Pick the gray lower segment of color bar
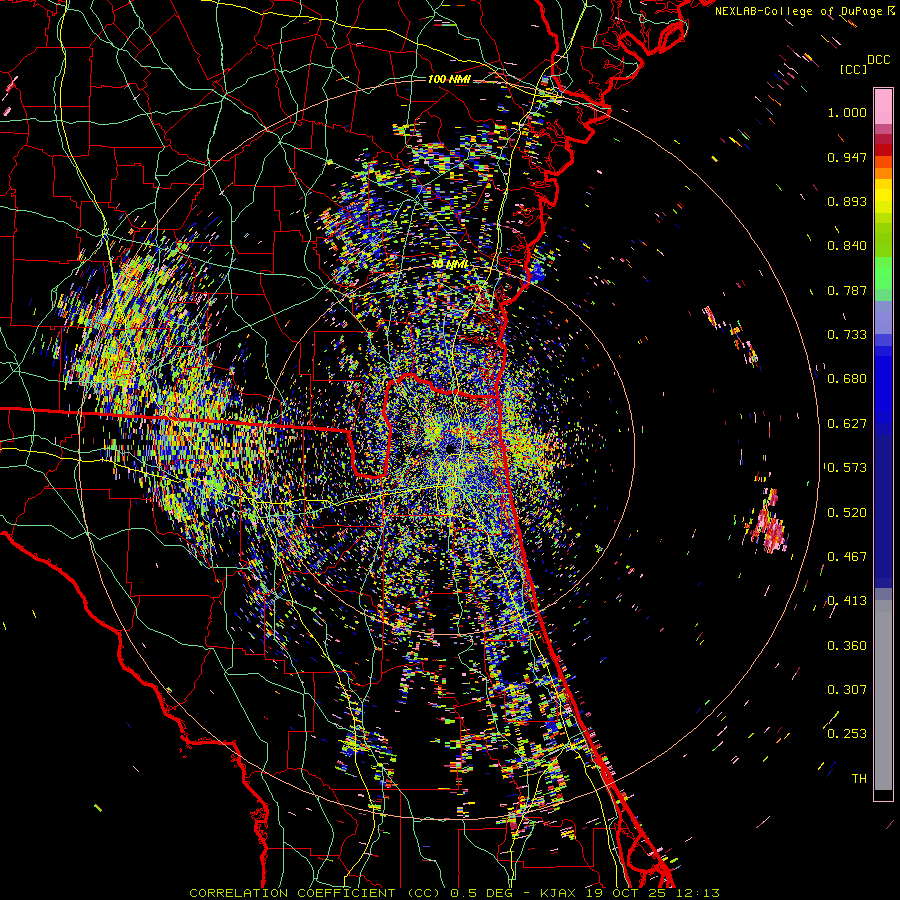 tap(883, 695)
